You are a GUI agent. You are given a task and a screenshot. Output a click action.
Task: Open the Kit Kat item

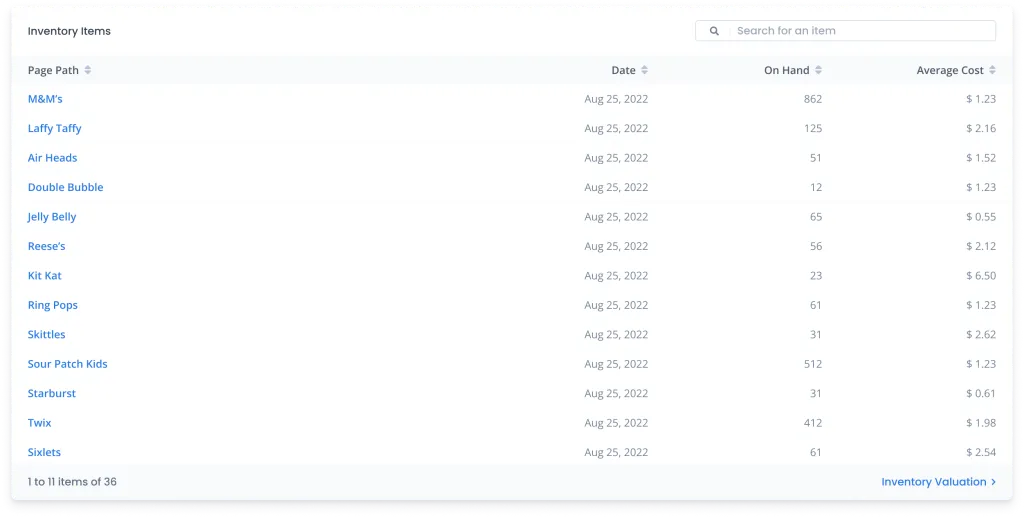tap(44, 275)
